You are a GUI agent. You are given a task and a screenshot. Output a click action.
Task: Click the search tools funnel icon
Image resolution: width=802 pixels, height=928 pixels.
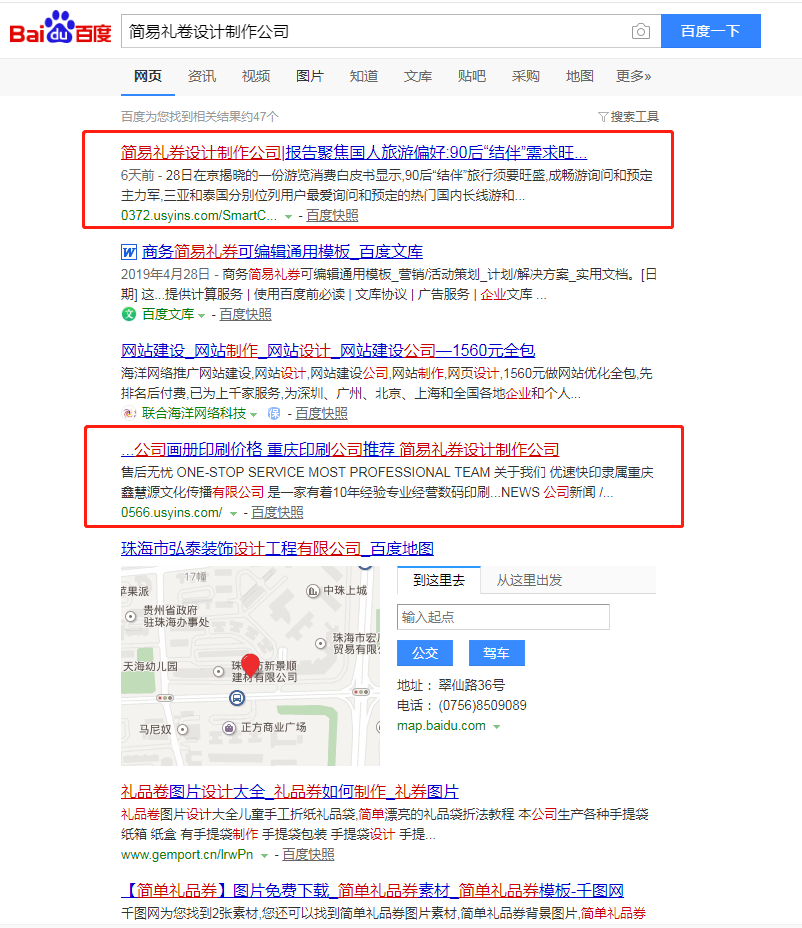pyautogui.click(x=603, y=117)
